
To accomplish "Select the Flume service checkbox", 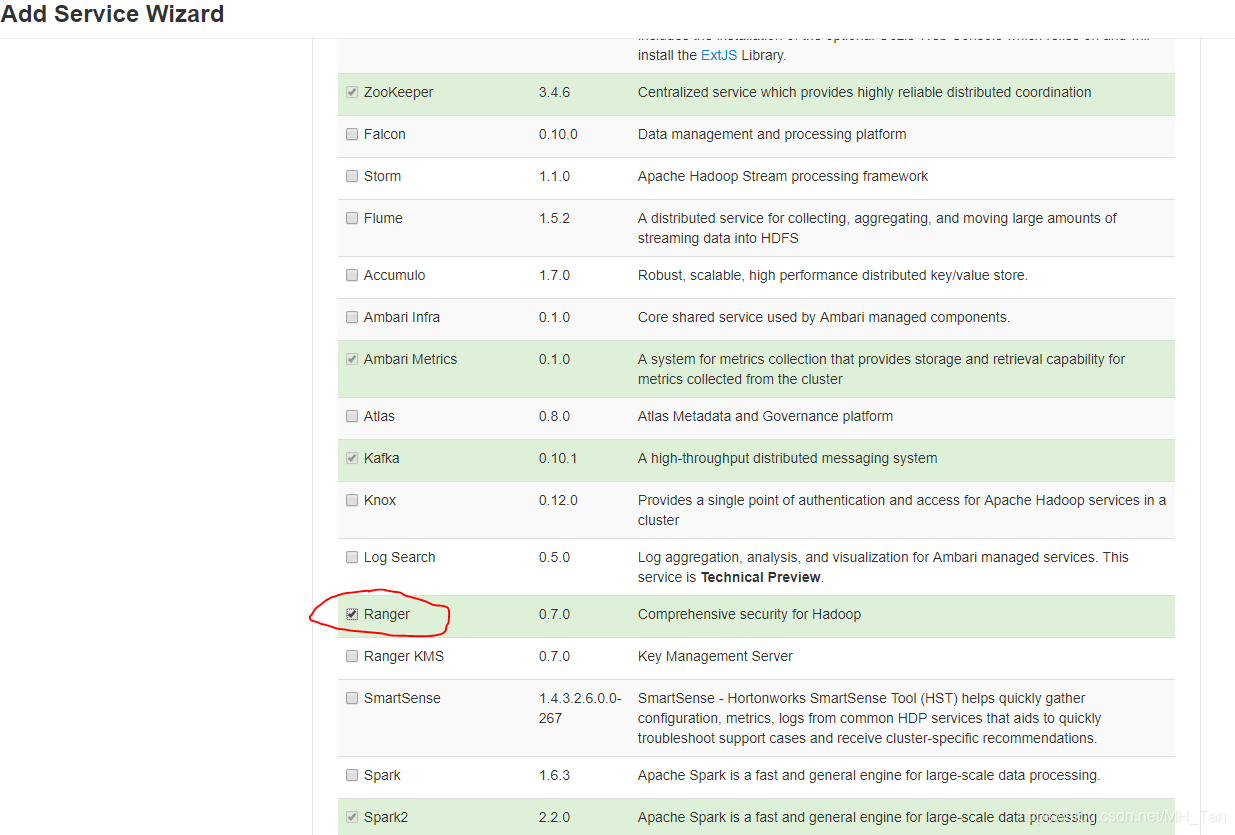I will coord(352,218).
